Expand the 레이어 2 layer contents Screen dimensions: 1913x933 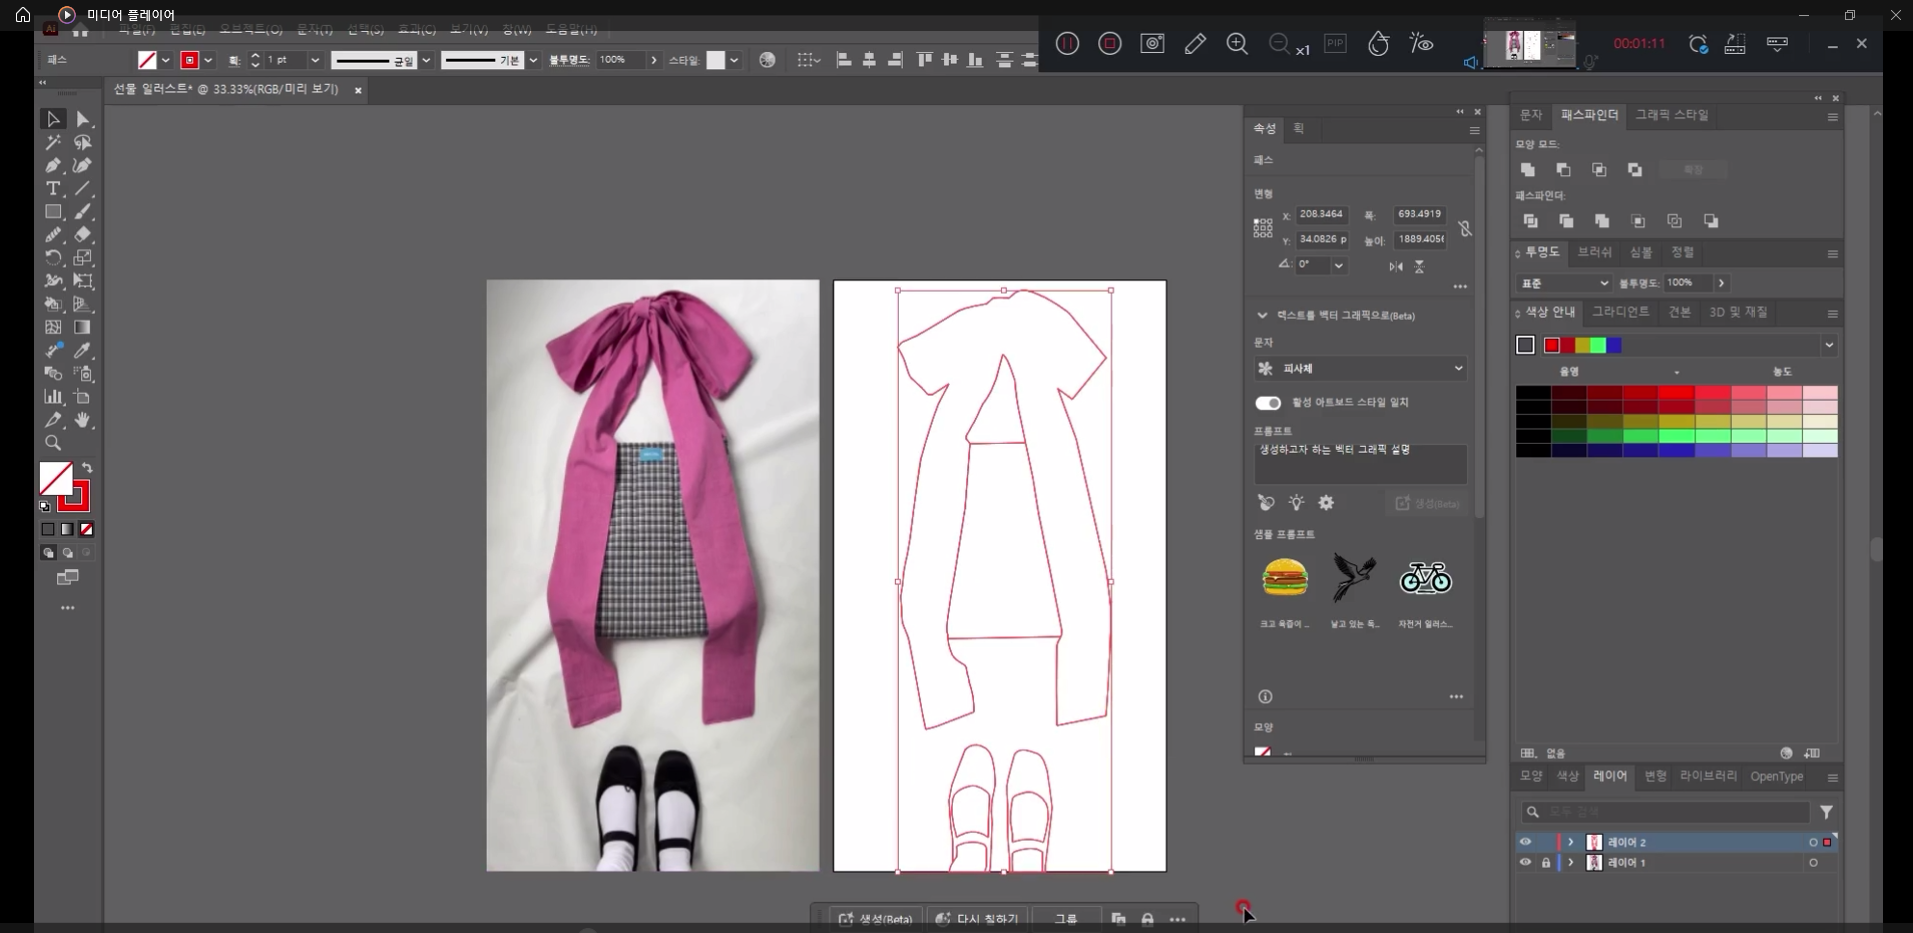(1570, 842)
